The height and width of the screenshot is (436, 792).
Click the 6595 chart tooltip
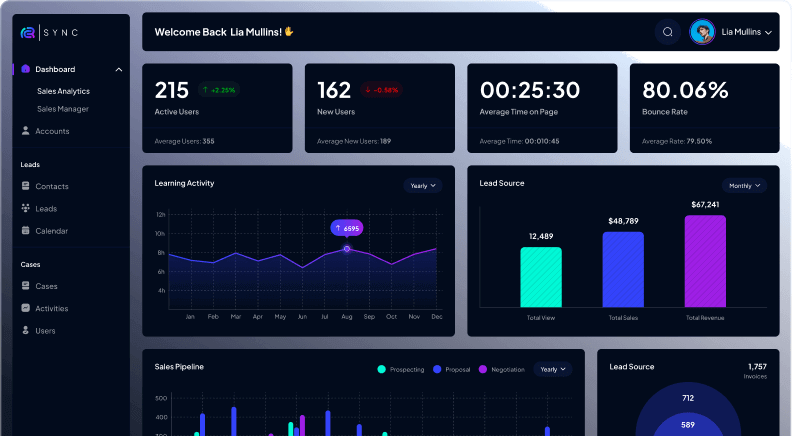(346, 228)
